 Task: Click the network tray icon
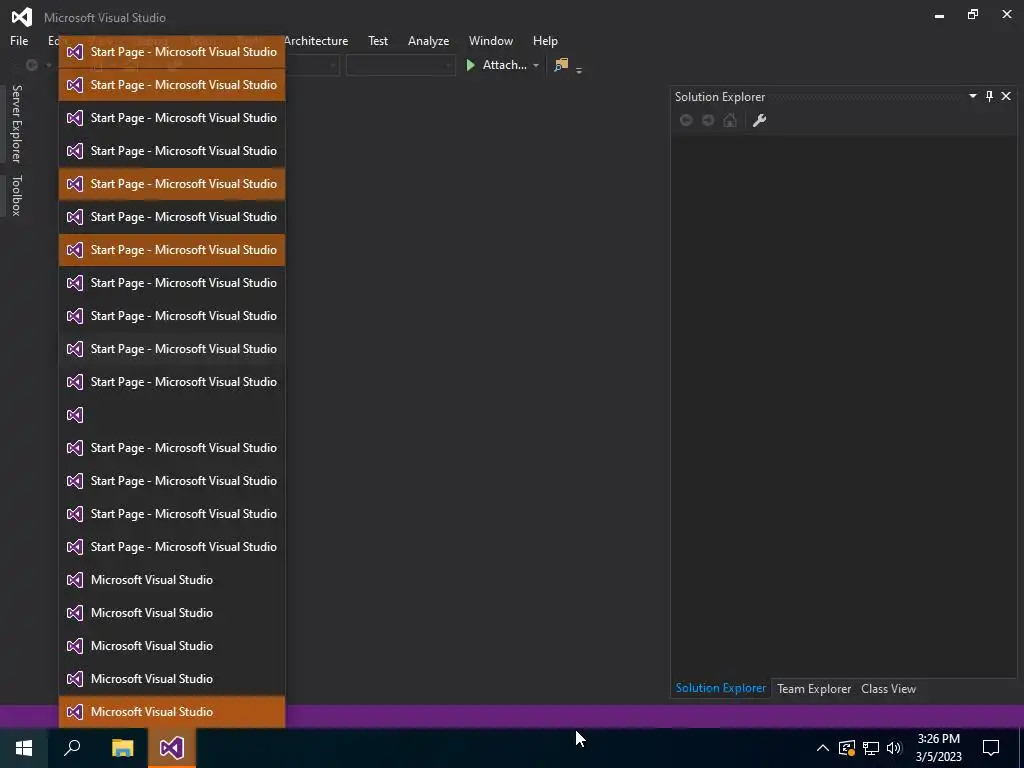(x=871, y=748)
